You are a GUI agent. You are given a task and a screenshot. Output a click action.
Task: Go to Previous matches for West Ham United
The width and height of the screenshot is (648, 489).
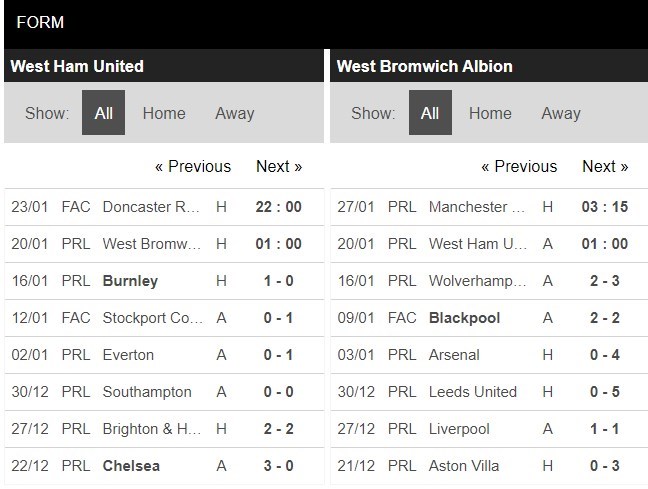(x=193, y=166)
